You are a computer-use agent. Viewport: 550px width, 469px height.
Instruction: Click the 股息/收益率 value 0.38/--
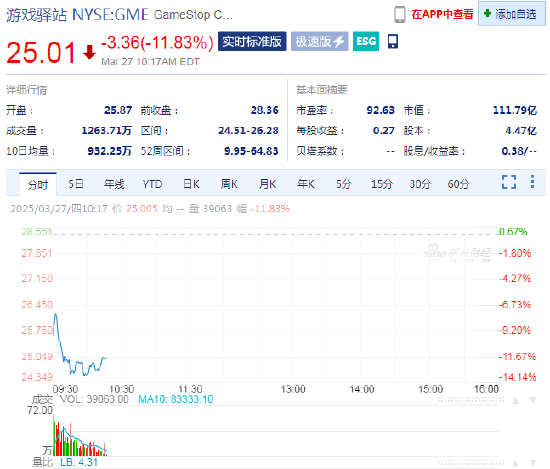[519, 151]
